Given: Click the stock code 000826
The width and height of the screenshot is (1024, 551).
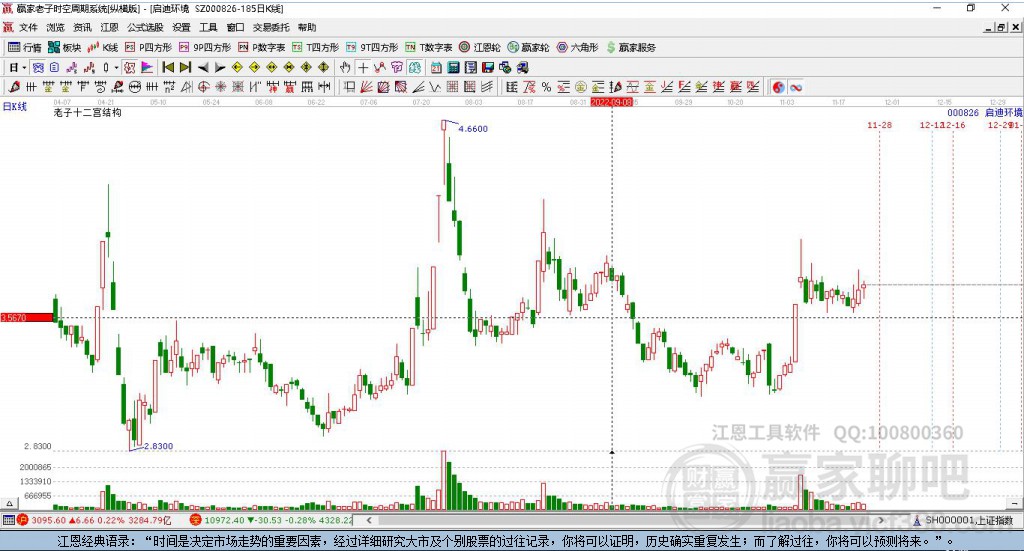Looking at the screenshot, I should [x=963, y=112].
